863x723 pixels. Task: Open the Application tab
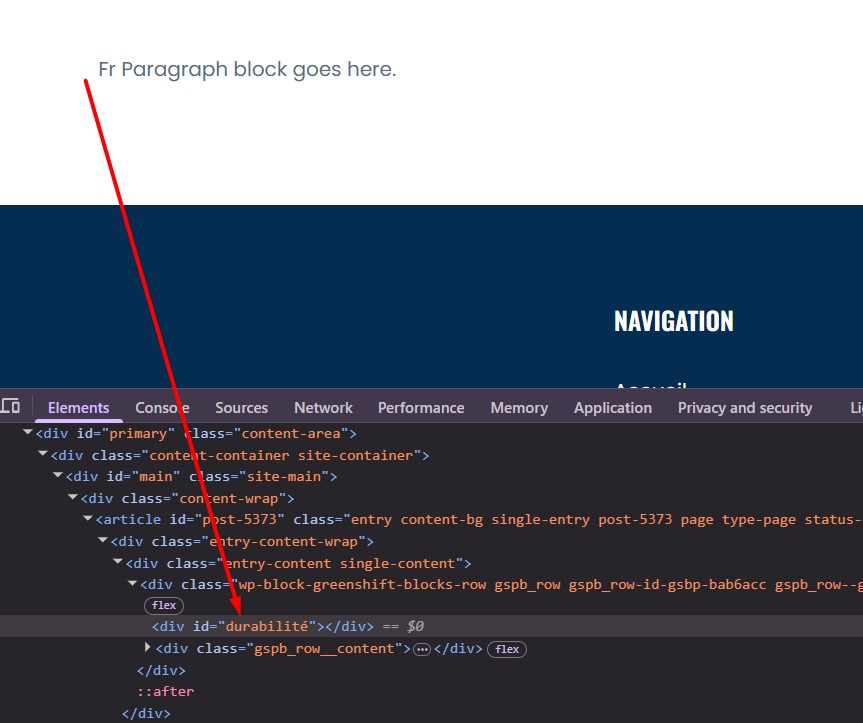coord(613,408)
